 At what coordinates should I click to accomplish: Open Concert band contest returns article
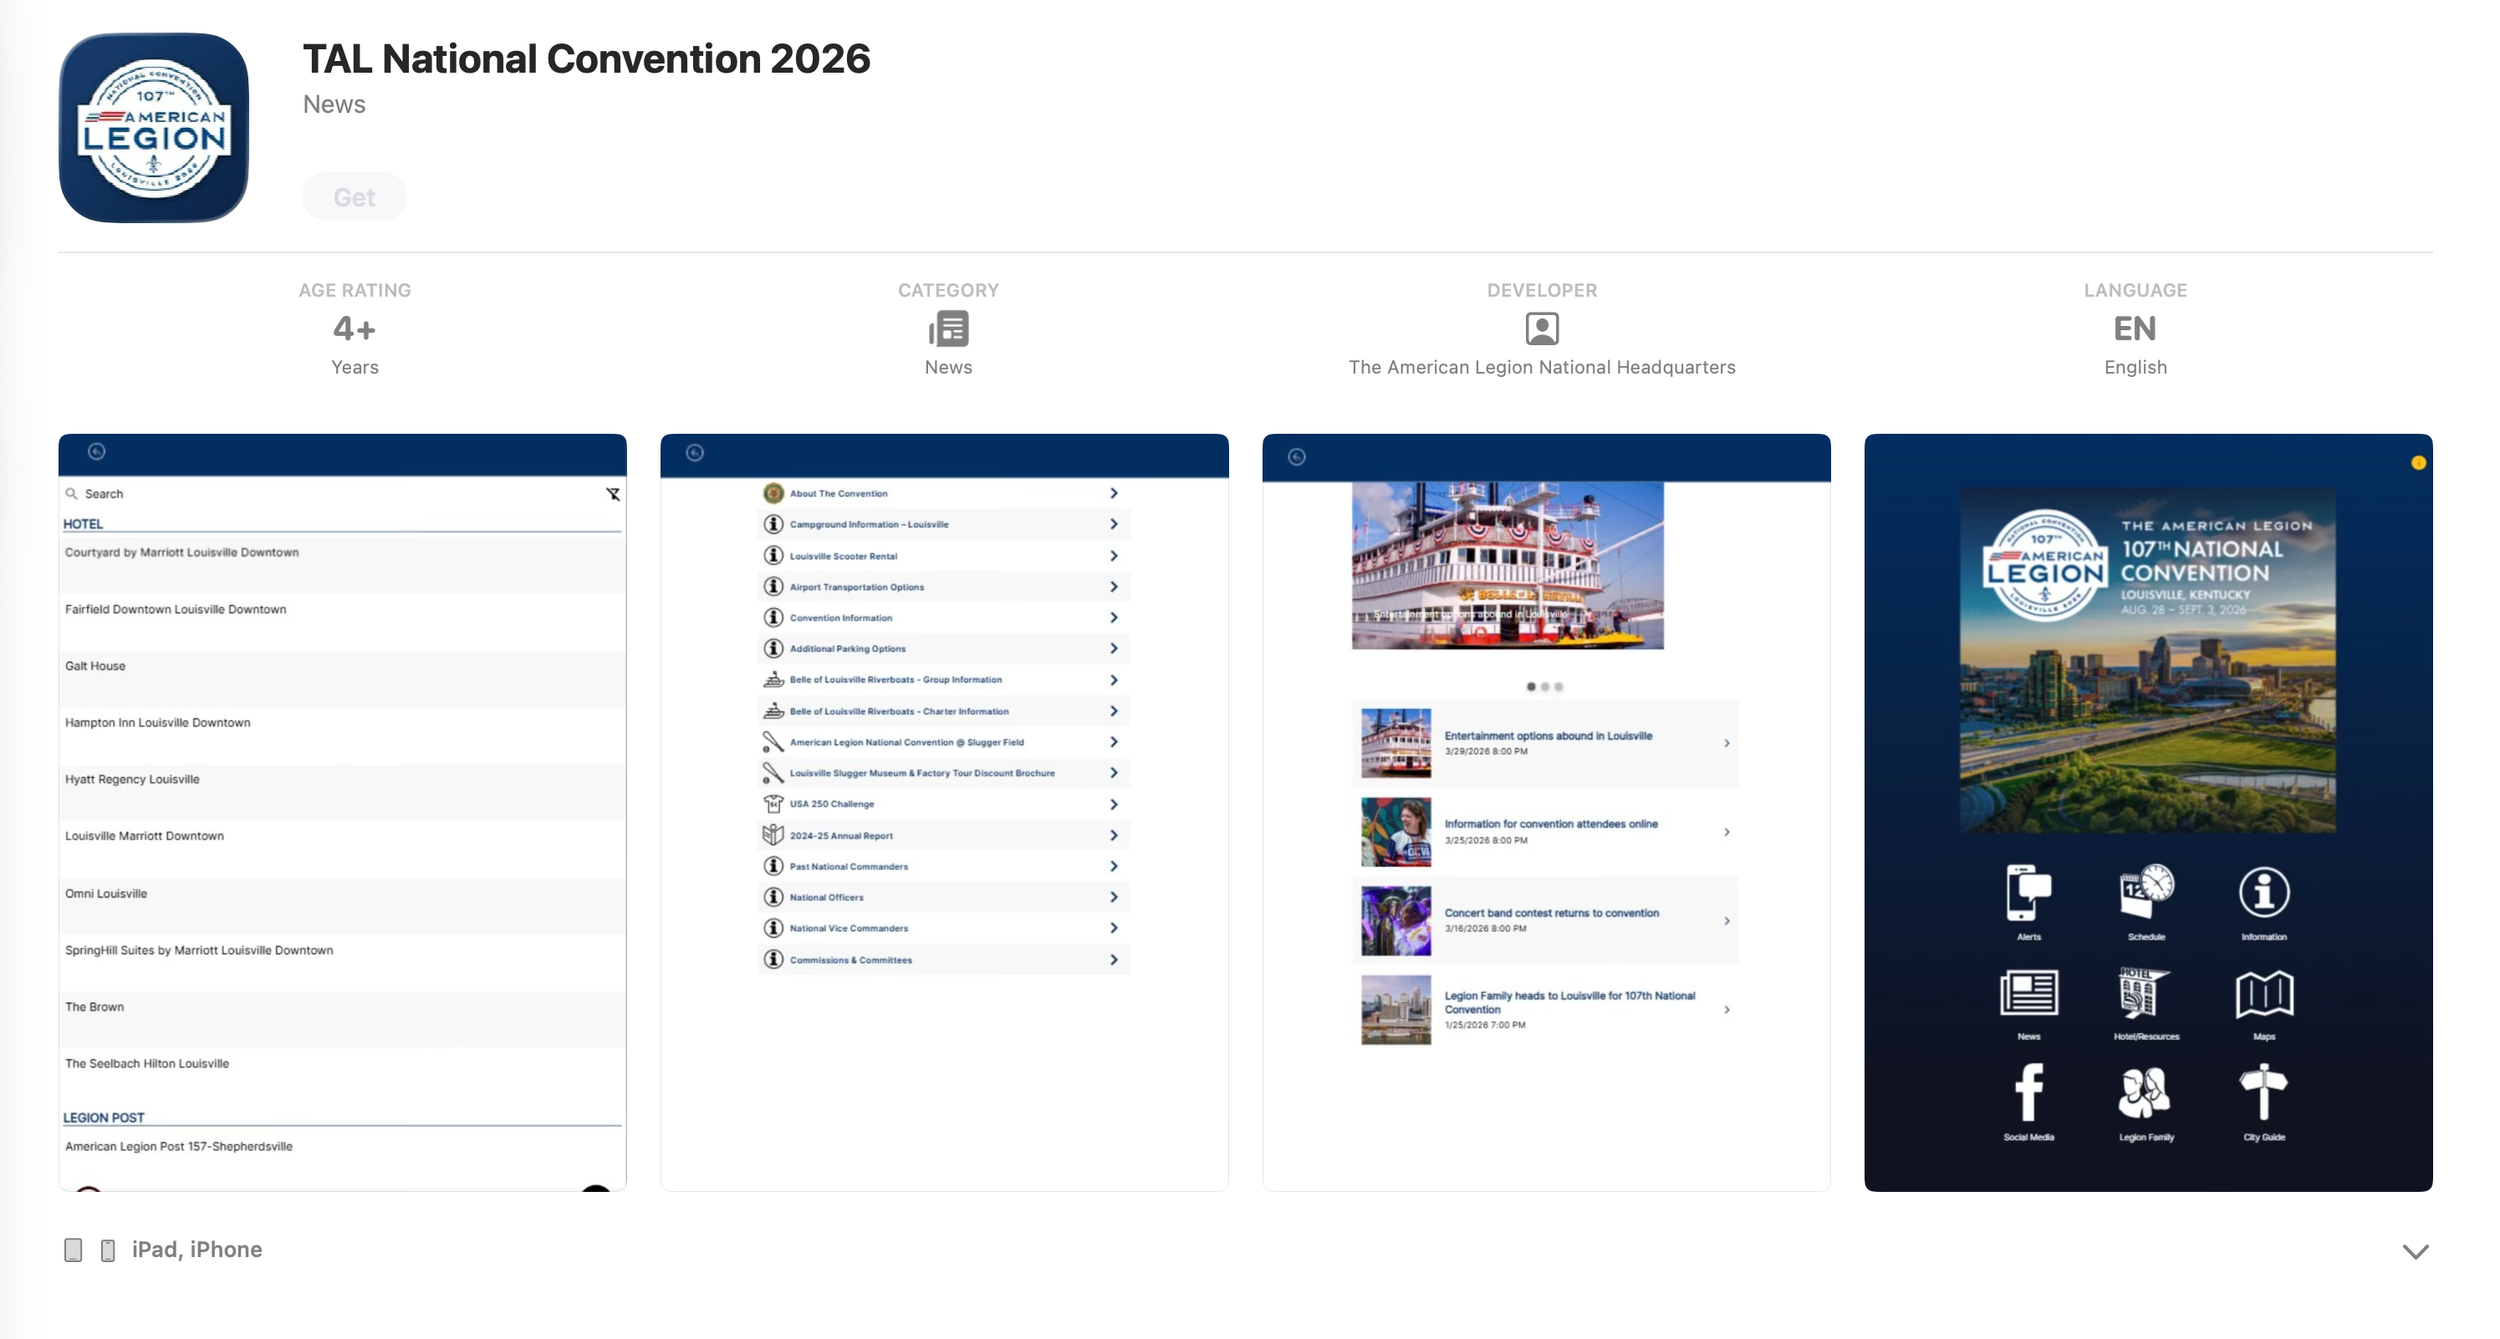coord(1545,921)
